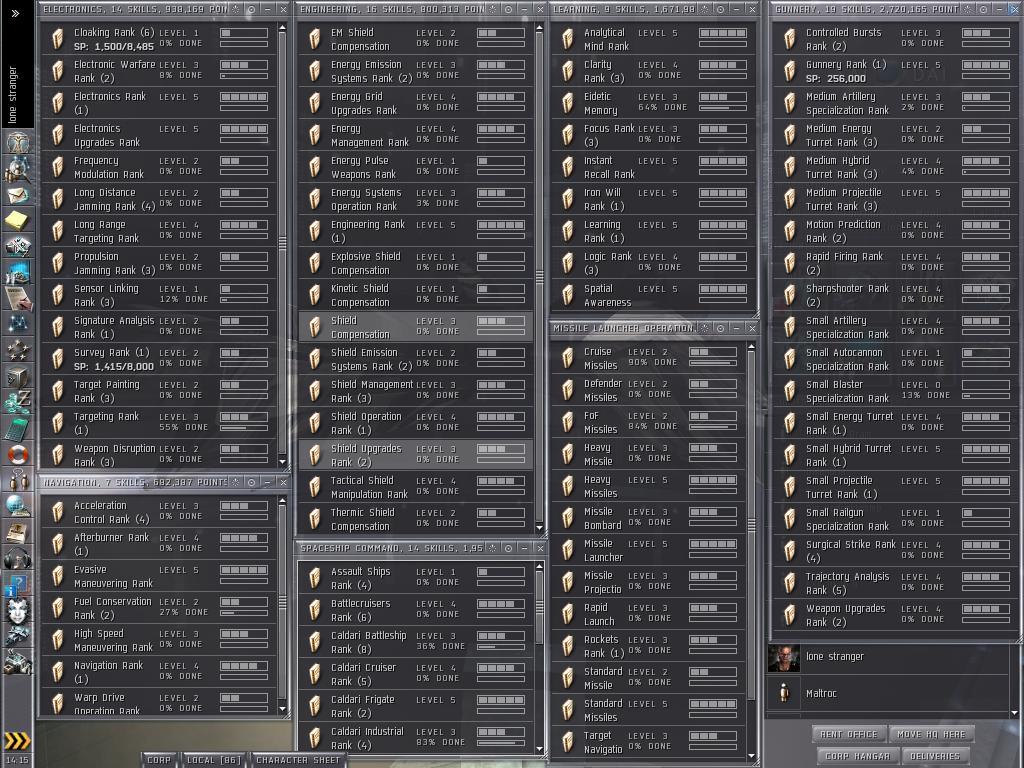Select the Evasive Maneuvering Rank skill
1024x768 pixels.
click(159, 576)
